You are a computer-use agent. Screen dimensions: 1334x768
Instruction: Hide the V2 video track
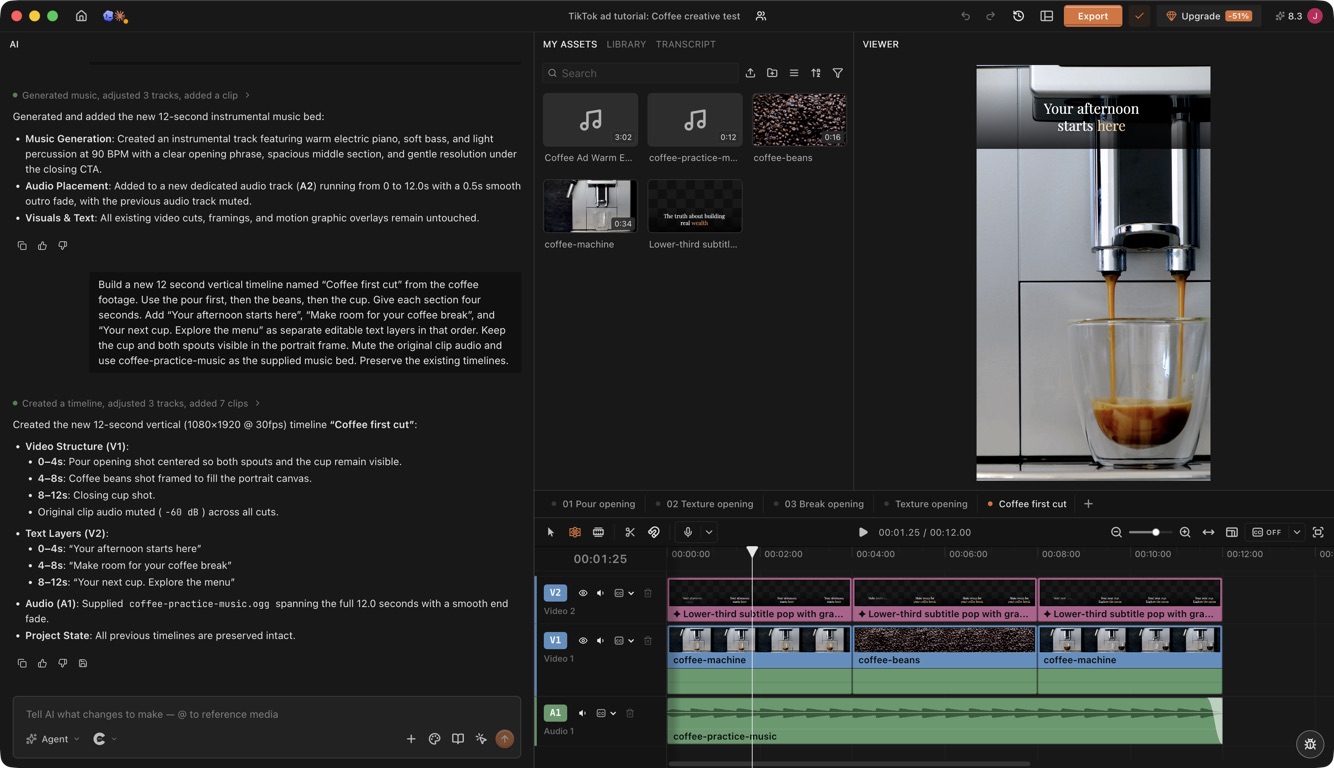[583, 593]
